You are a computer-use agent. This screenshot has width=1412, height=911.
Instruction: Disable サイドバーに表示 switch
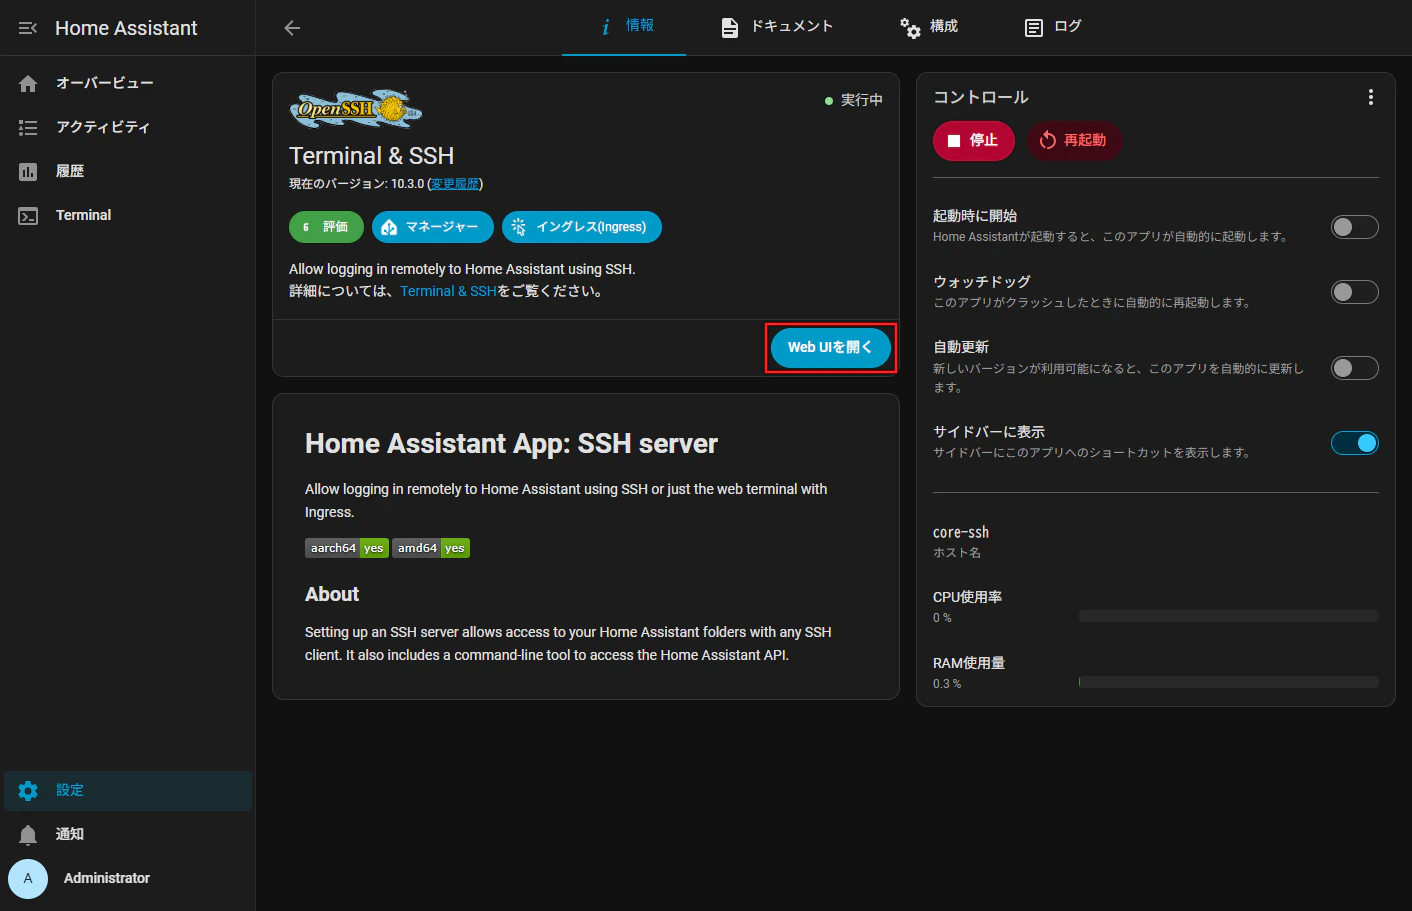[x=1354, y=443]
